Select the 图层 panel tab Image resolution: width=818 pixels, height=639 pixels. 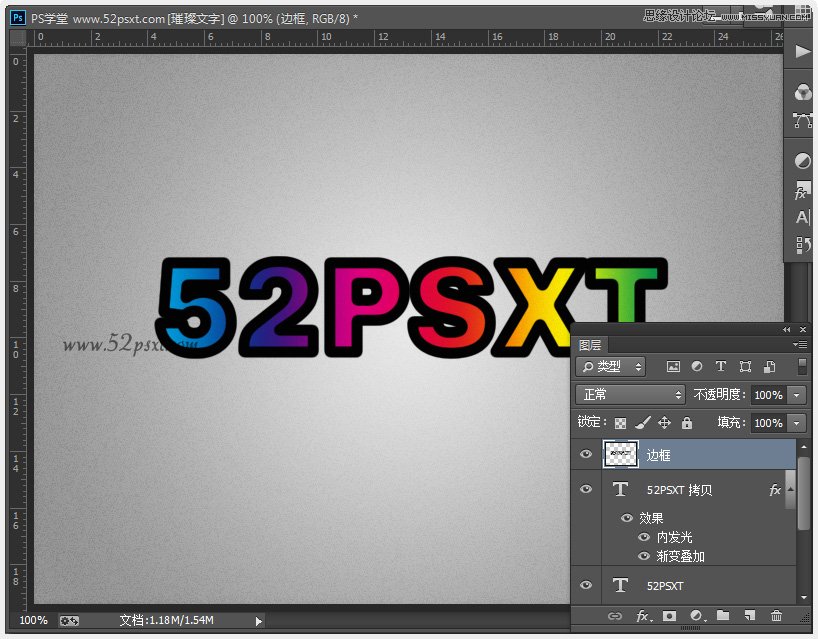tap(590, 345)
